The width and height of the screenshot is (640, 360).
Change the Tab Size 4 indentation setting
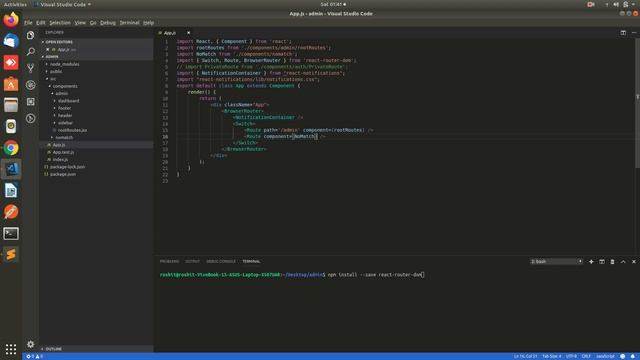click(x=551, y=356)
